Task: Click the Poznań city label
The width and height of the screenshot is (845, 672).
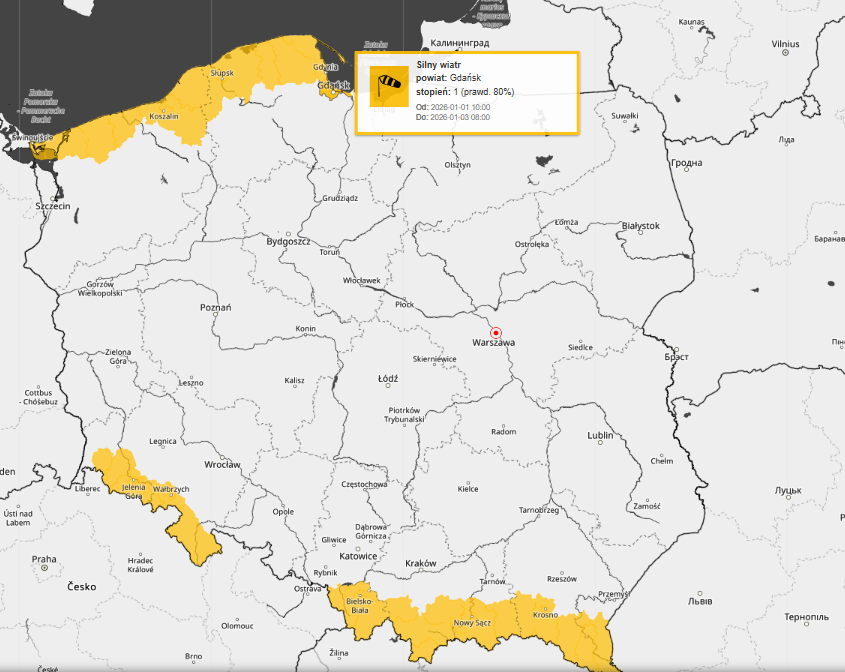Action: tap(215, 307)
